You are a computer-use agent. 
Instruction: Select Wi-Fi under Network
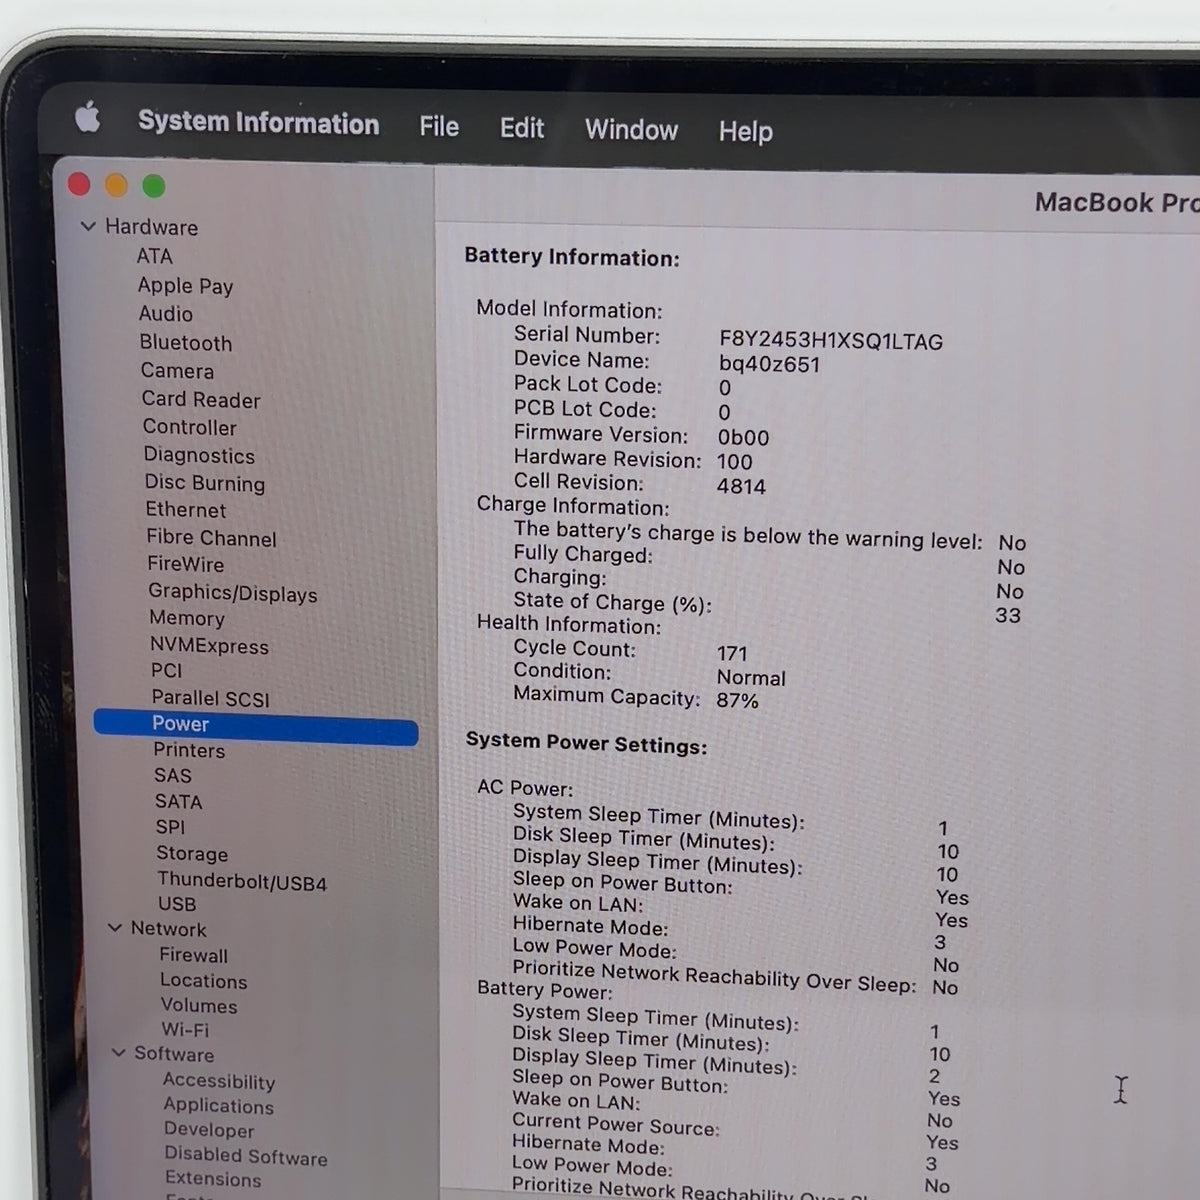coord(185,1030)
